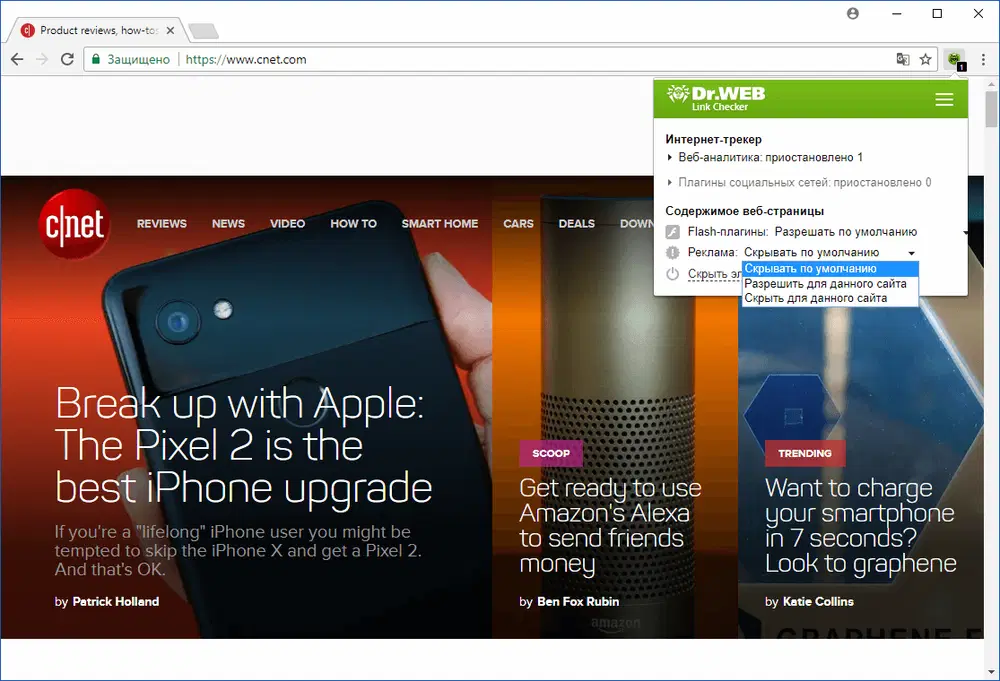The image size is (1000, 681).
Task: Open the DEALS nav item
Action: click(x=577, y=224)
